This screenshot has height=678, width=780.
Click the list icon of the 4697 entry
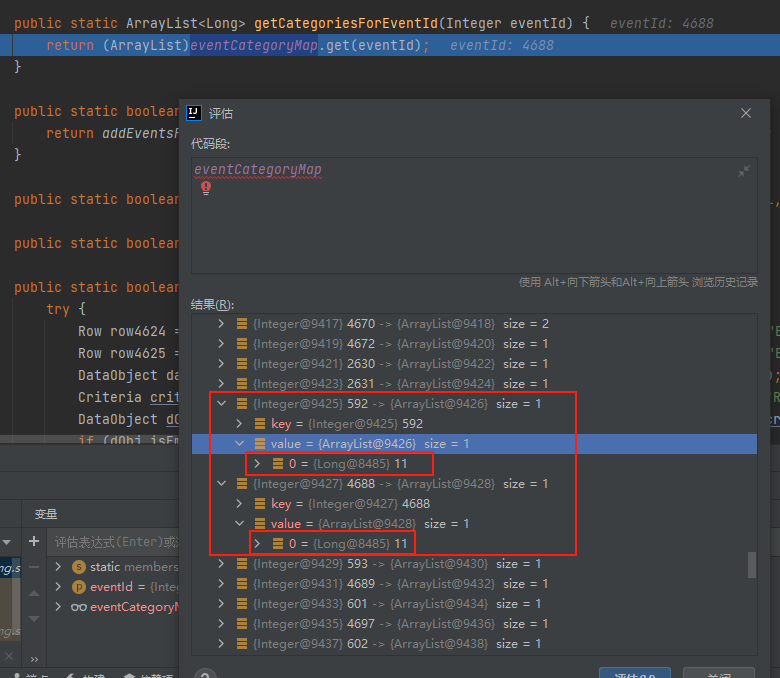click(242, 624)
